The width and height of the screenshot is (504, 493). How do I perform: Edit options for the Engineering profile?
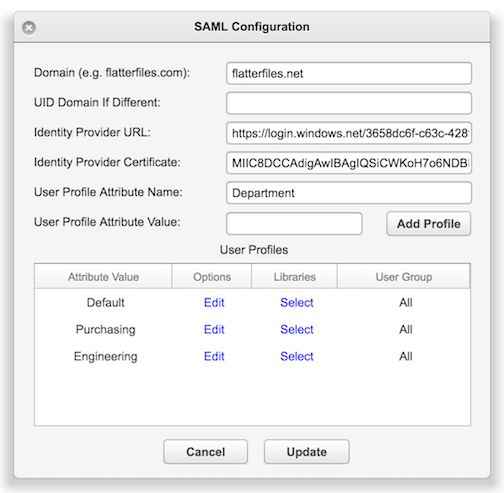coord(214,356)
